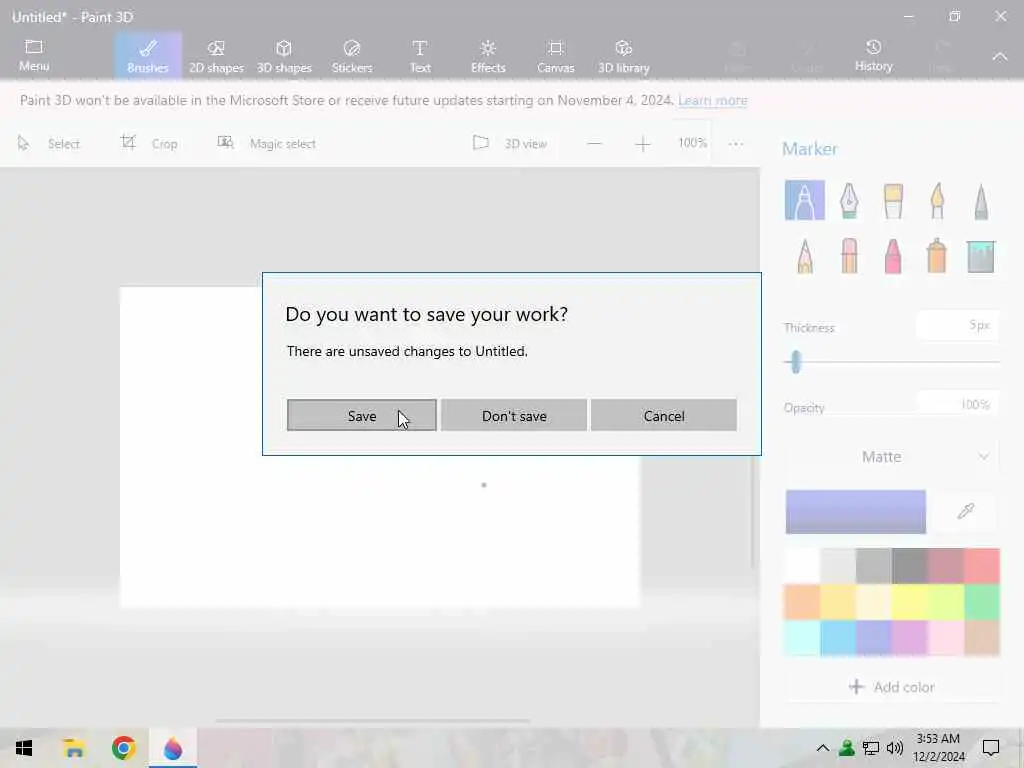The width and height of the screenshot is (1024, 768).
Task: Open the Text tool tab
Action: click(420, 56)
